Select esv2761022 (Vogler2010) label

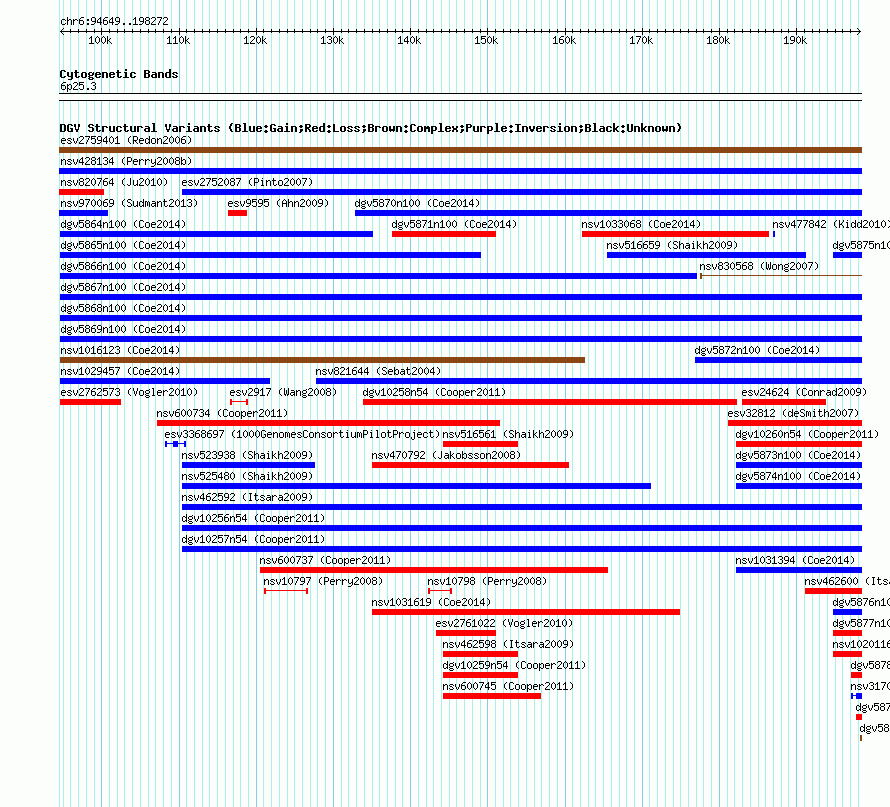(504, 623)
